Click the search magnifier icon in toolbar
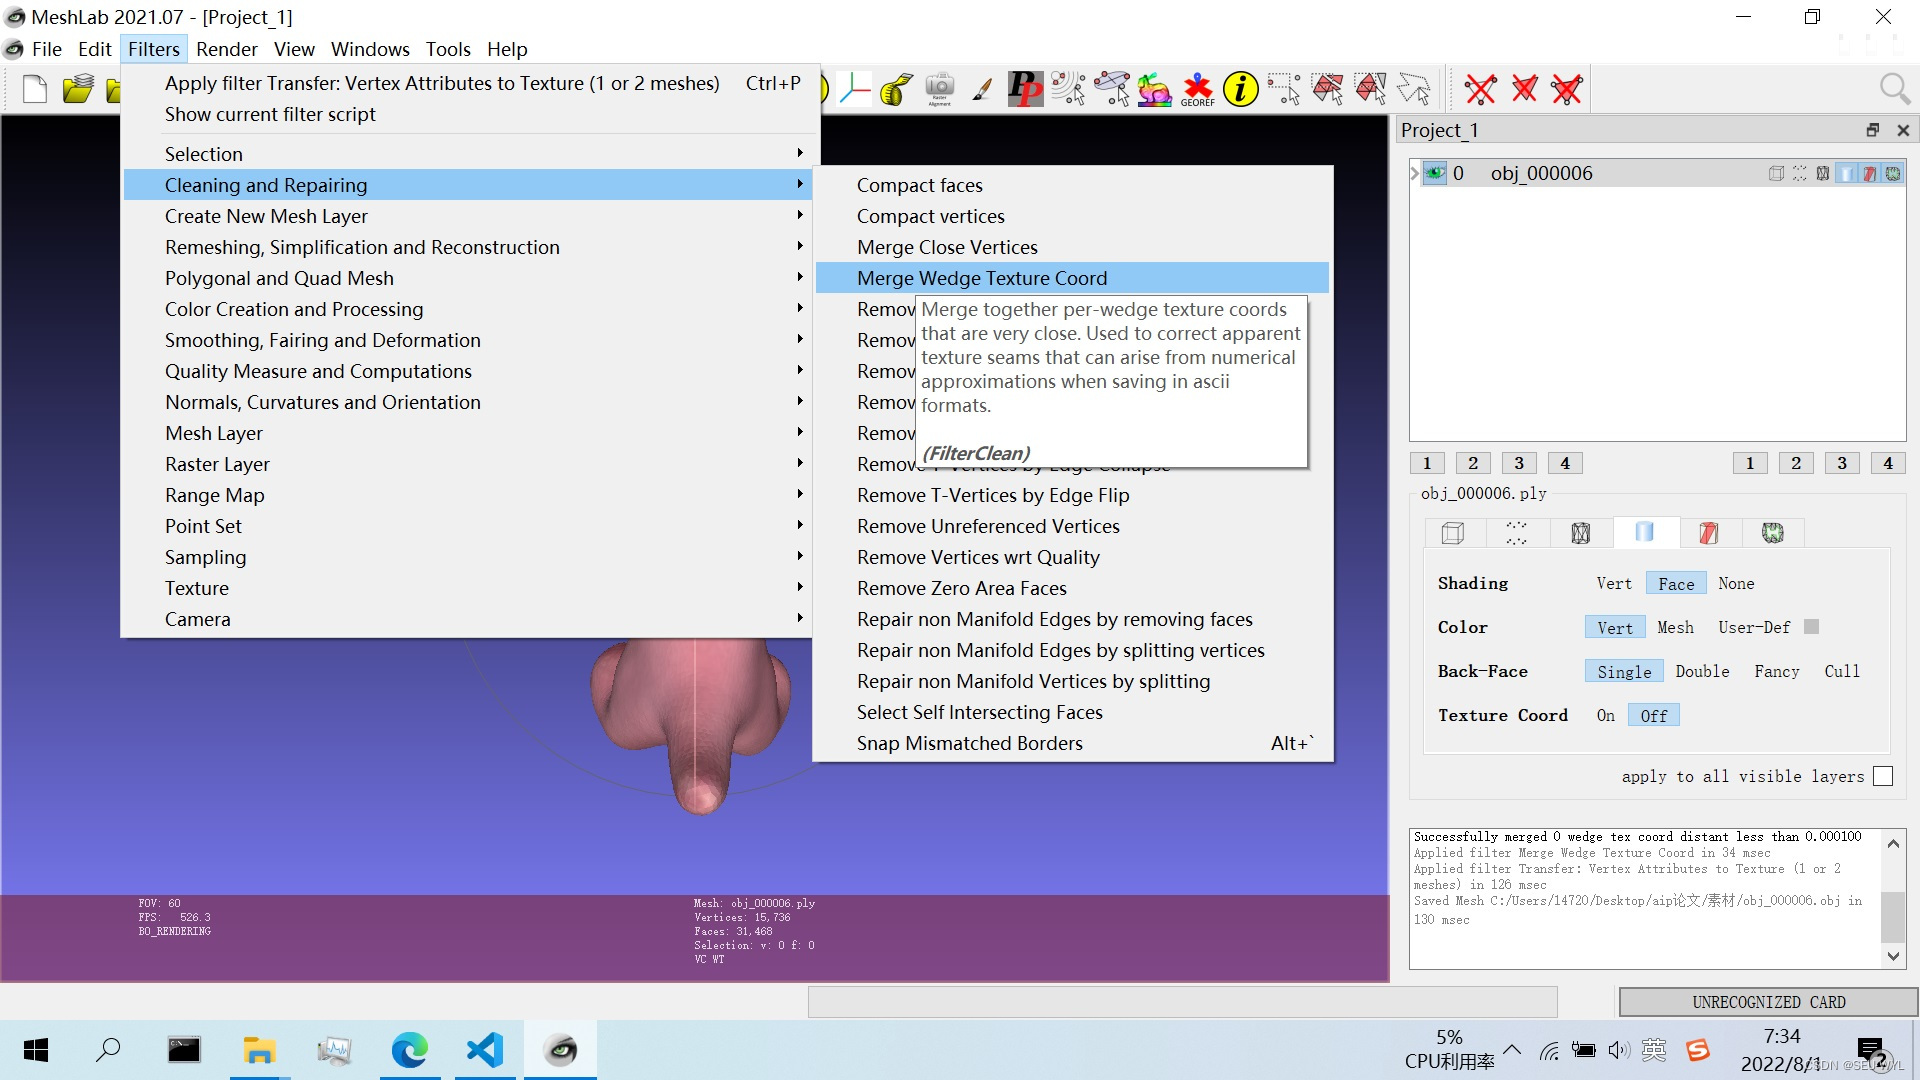 pos(1894,89)
